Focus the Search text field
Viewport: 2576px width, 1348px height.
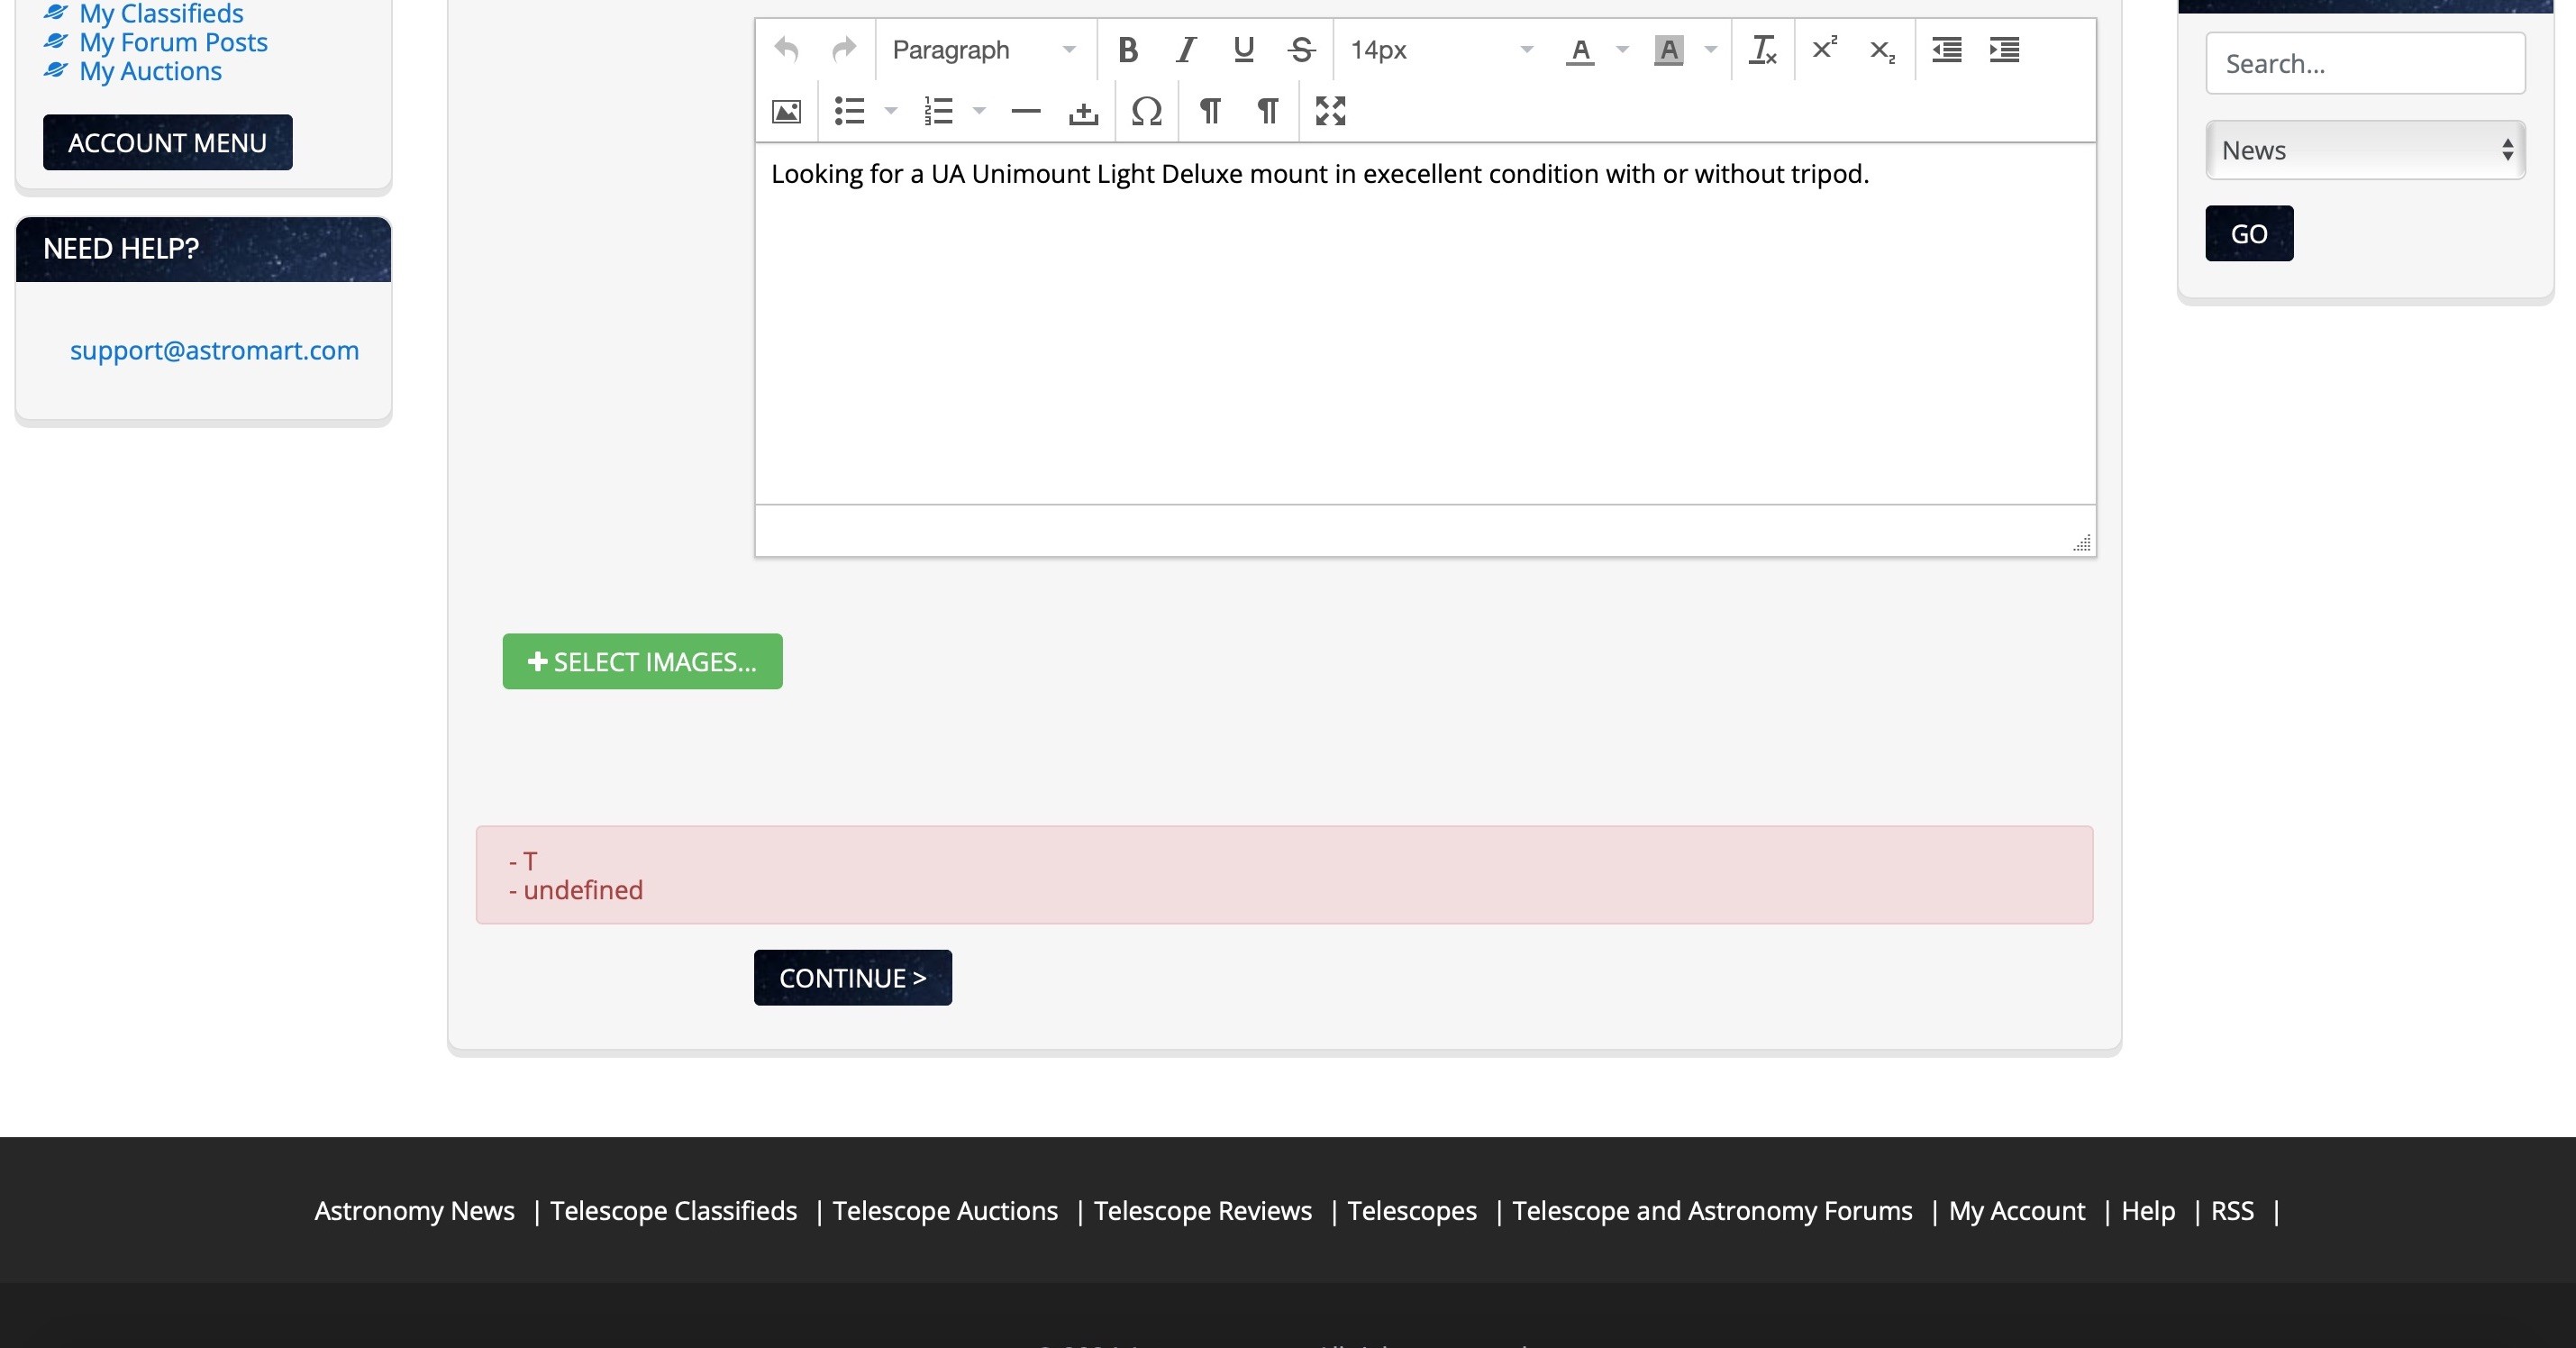[2365, 63]
